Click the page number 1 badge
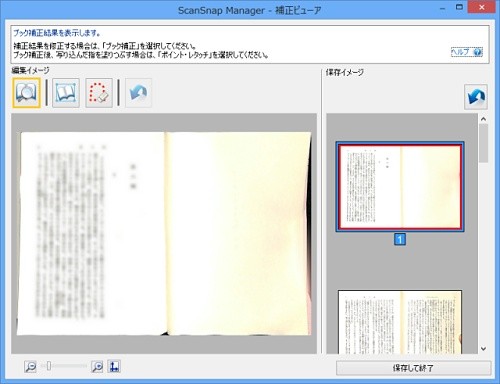500x384 pixels. coord(400,239)
